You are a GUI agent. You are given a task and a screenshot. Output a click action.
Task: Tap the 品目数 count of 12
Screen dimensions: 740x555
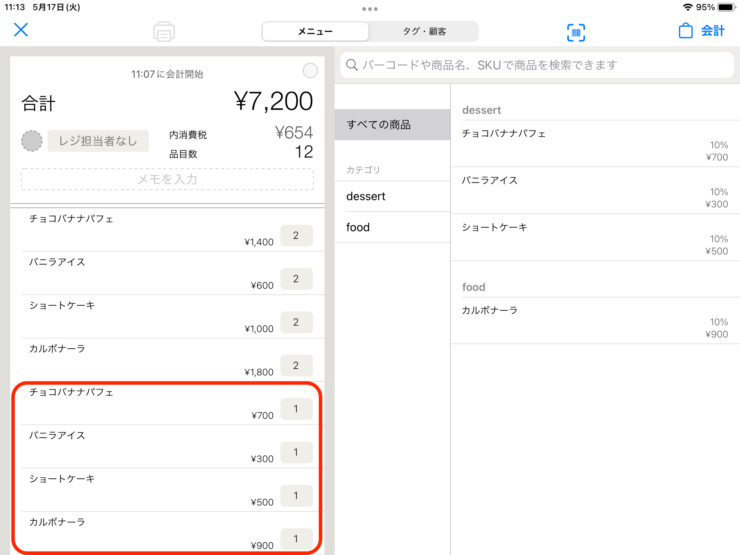coord(303,152)
